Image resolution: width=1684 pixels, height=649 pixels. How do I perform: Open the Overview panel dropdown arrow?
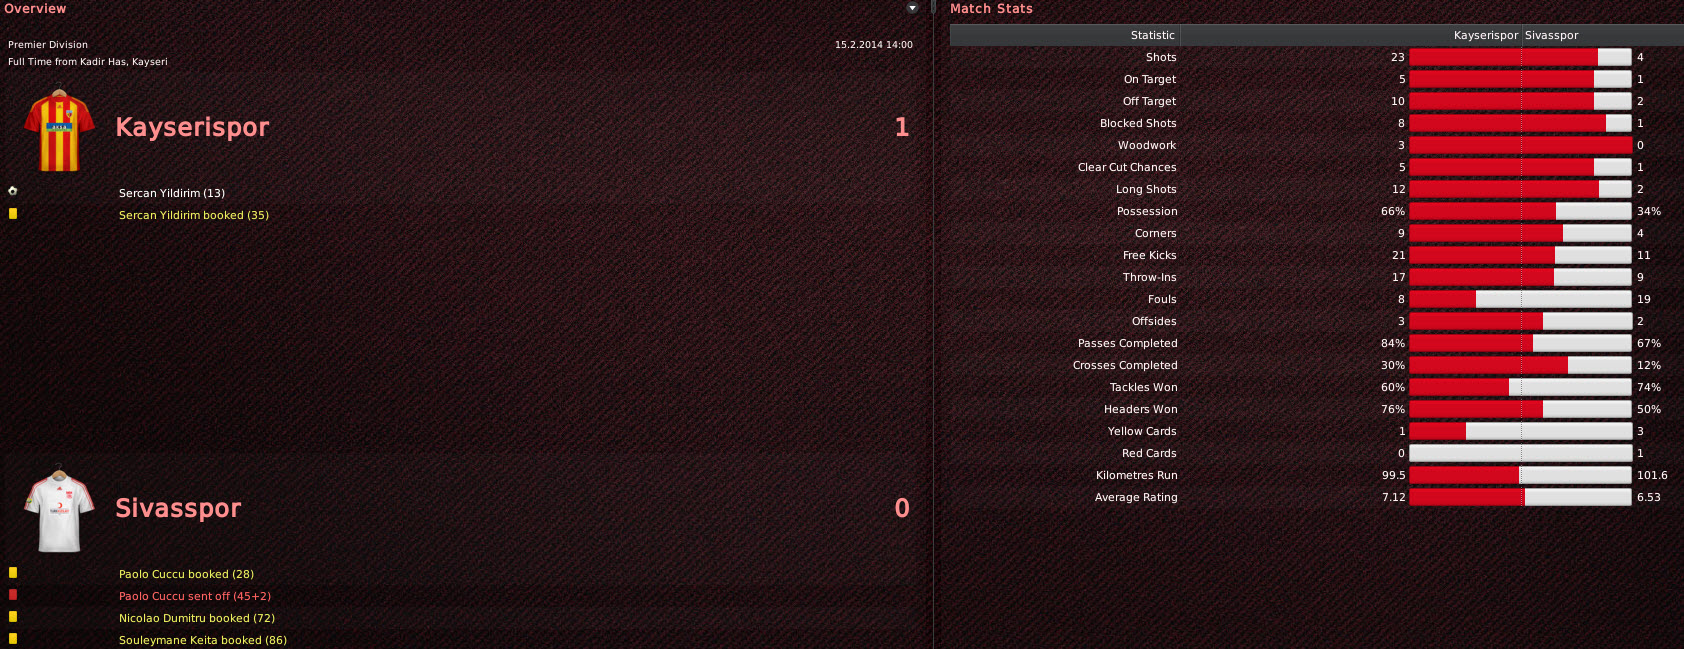tap(912, 8)
